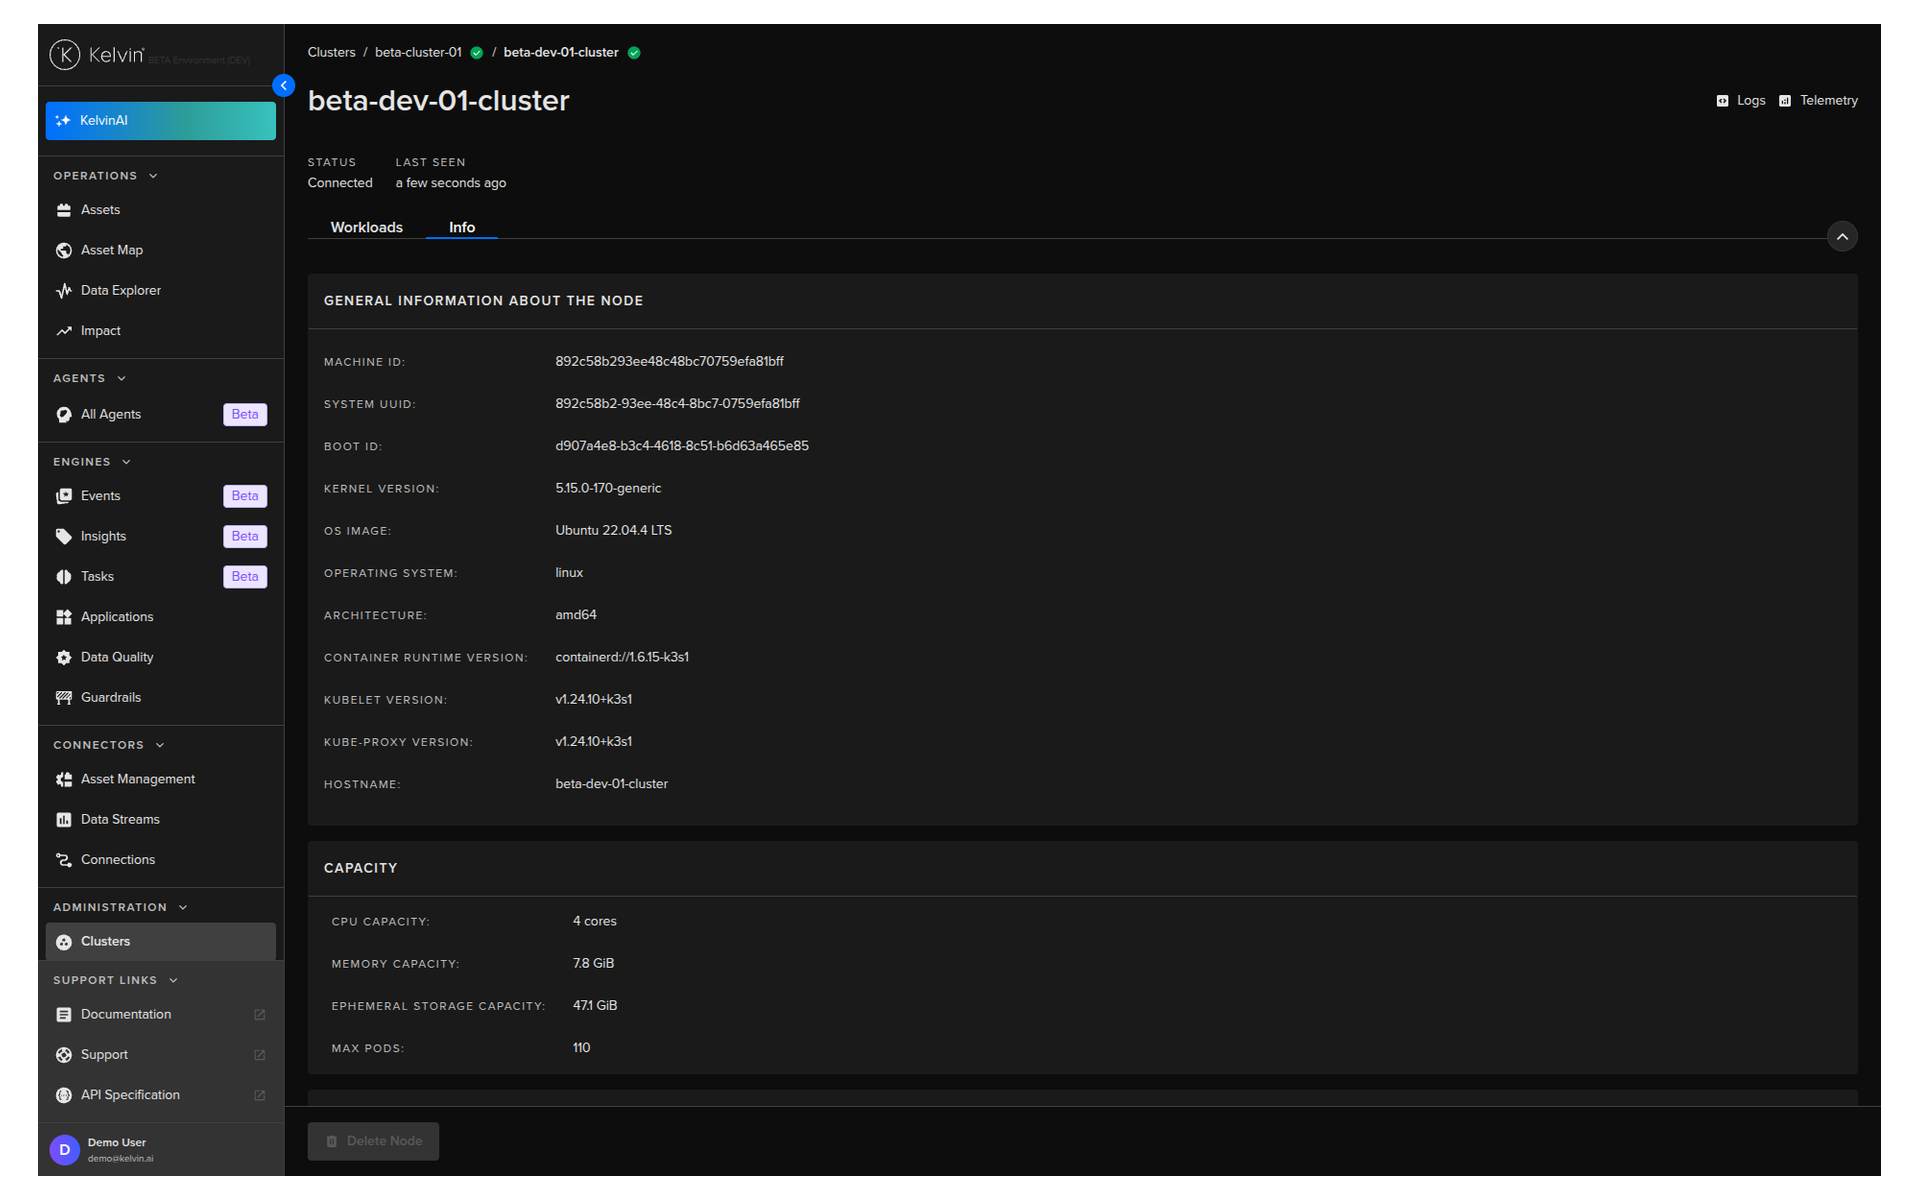The image size is (1920, 1200).
Task: Click memory capacity 7.8 GiB
Action: (594, 963)
